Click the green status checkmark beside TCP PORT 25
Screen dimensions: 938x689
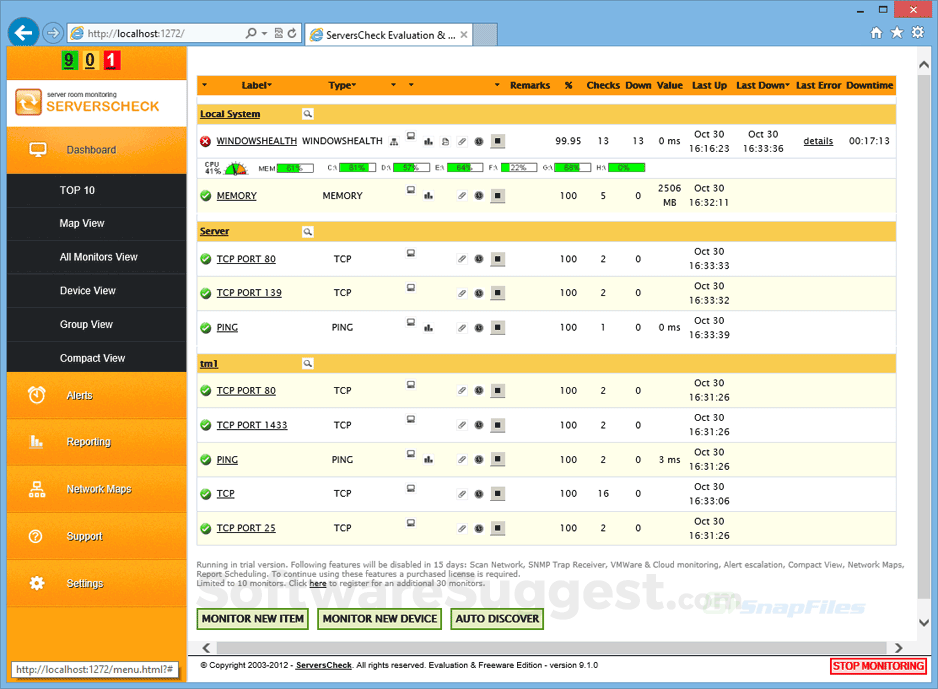coord(205,528)
